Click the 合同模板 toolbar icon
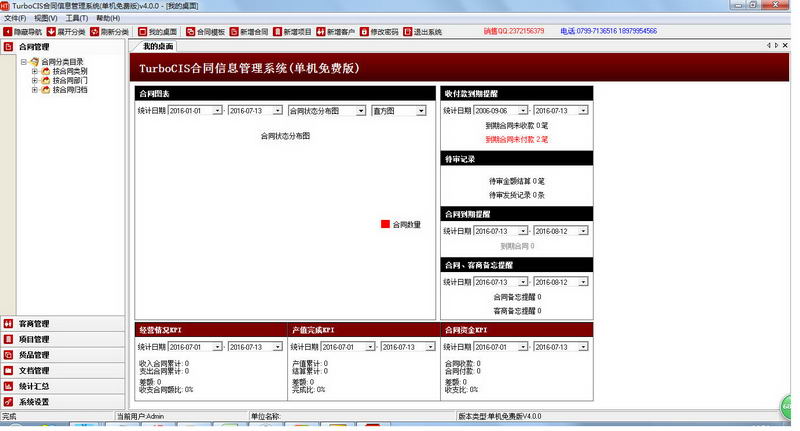This screenshot has width=800, height=431. coord(190,32)
